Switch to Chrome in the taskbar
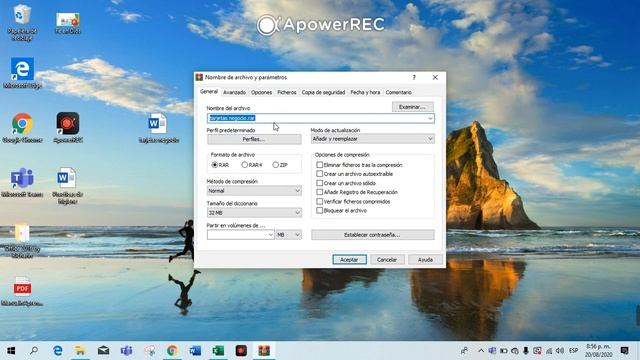 [172, 351]
